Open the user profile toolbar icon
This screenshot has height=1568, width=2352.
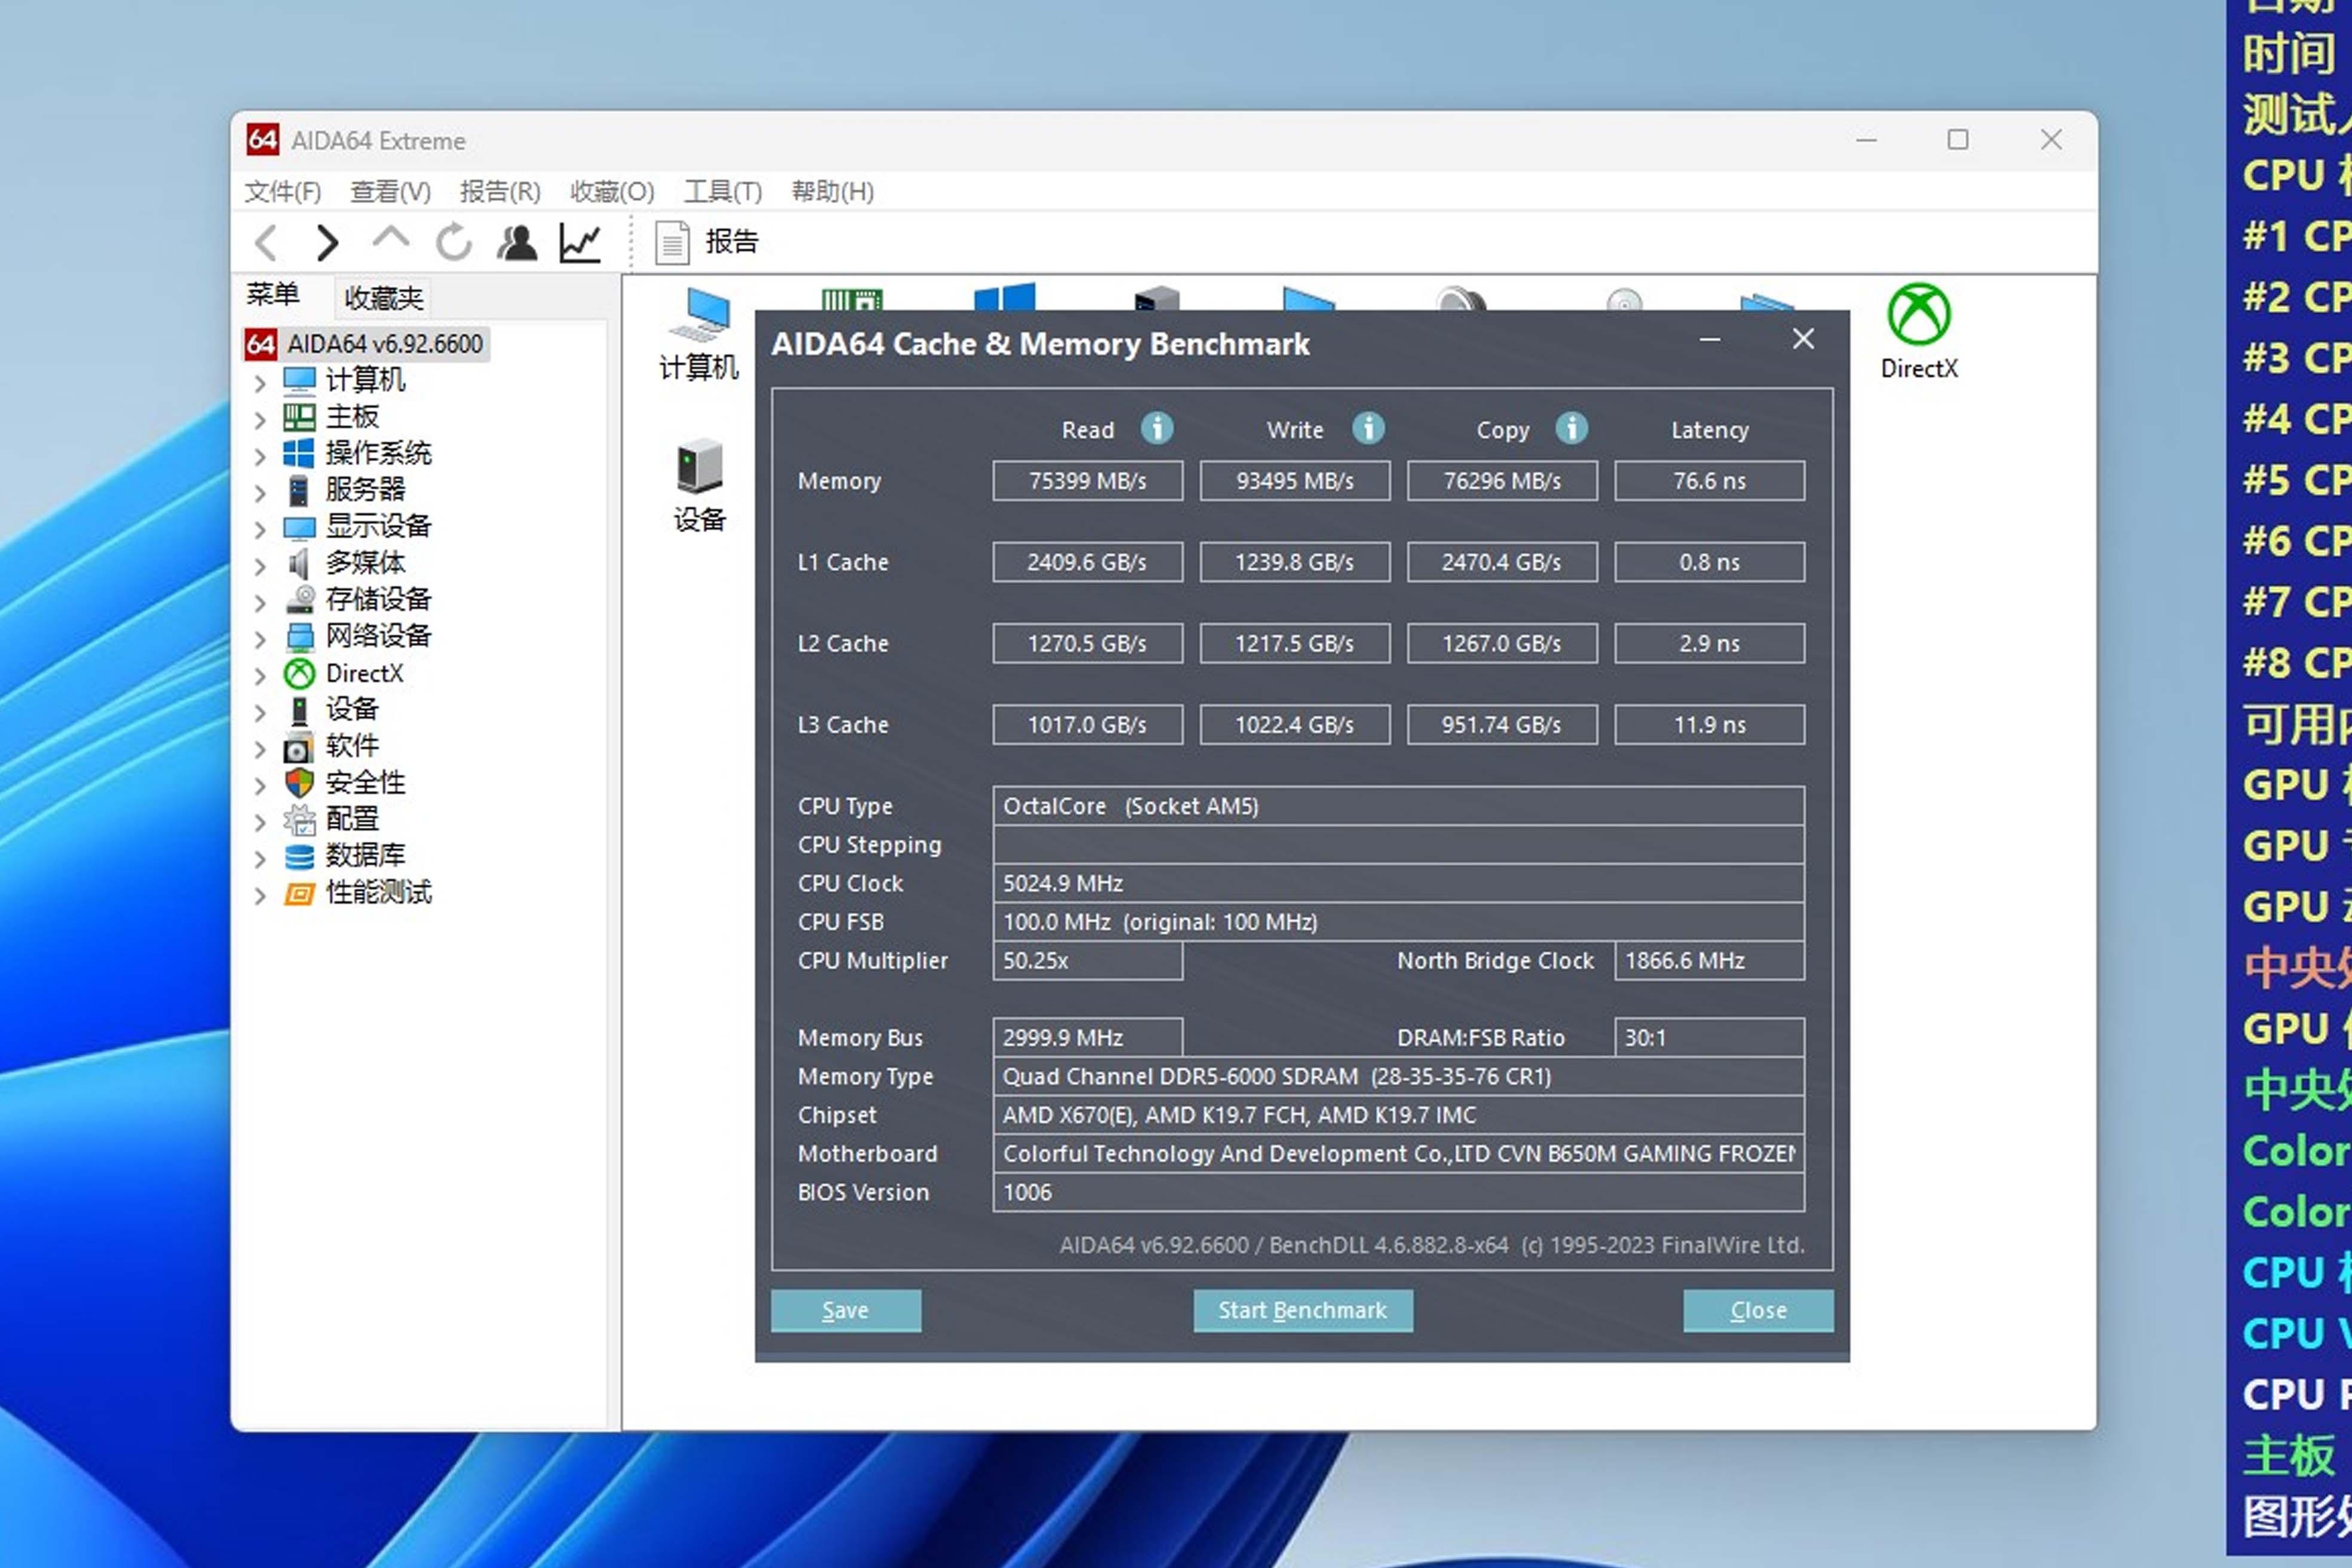(517, 242)
